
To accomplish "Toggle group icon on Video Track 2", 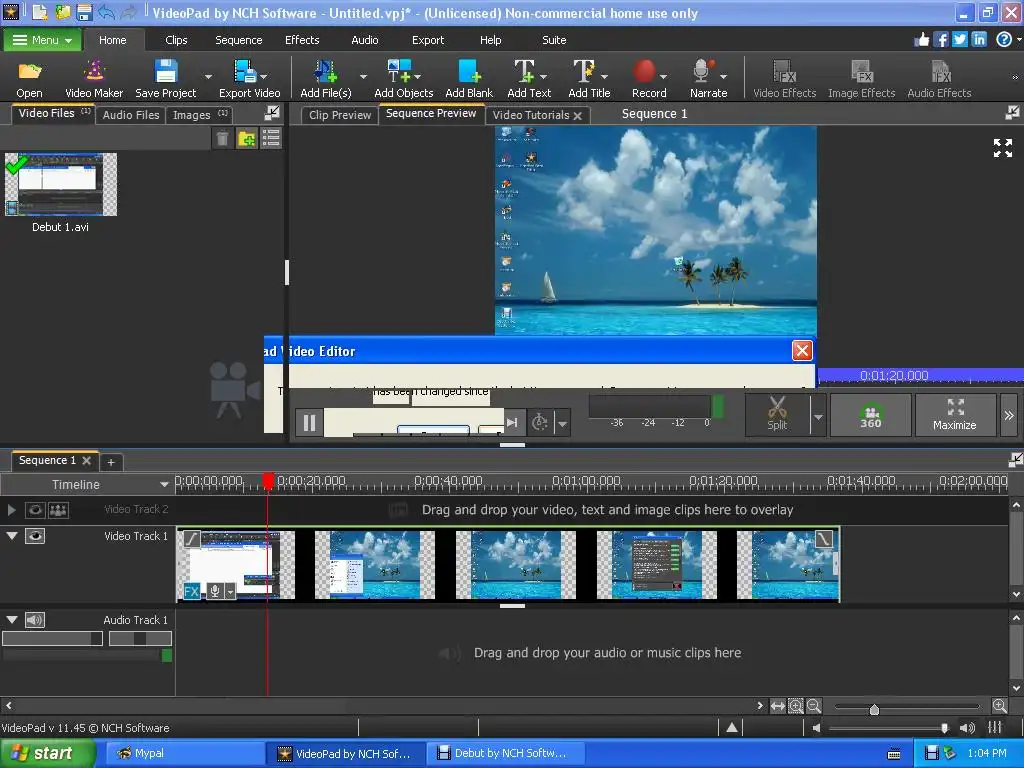I will point(58,510).
